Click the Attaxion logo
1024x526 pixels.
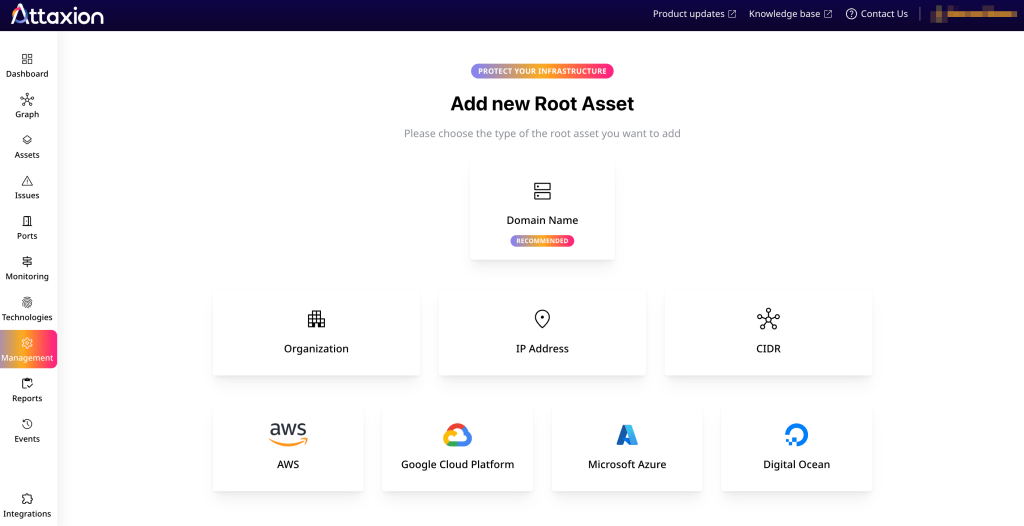coord(57,14)
